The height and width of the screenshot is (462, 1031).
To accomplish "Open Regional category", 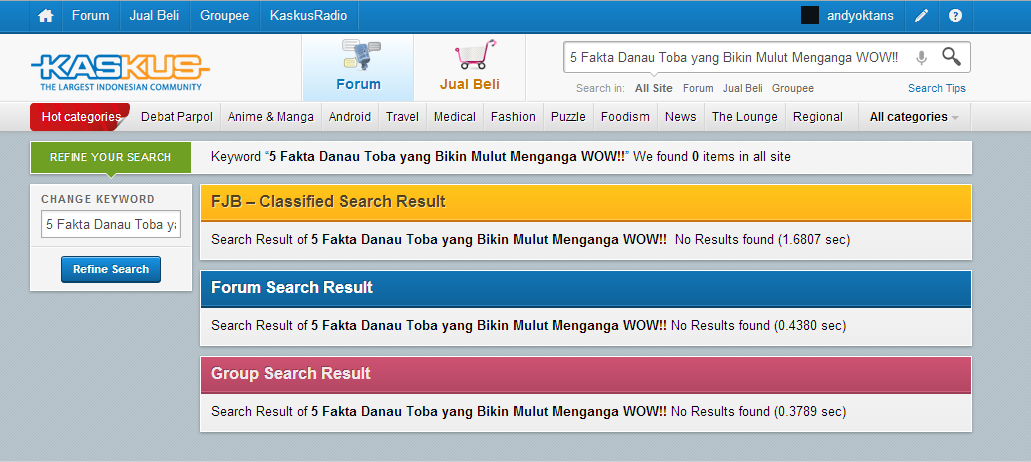I will pos(817,117).
